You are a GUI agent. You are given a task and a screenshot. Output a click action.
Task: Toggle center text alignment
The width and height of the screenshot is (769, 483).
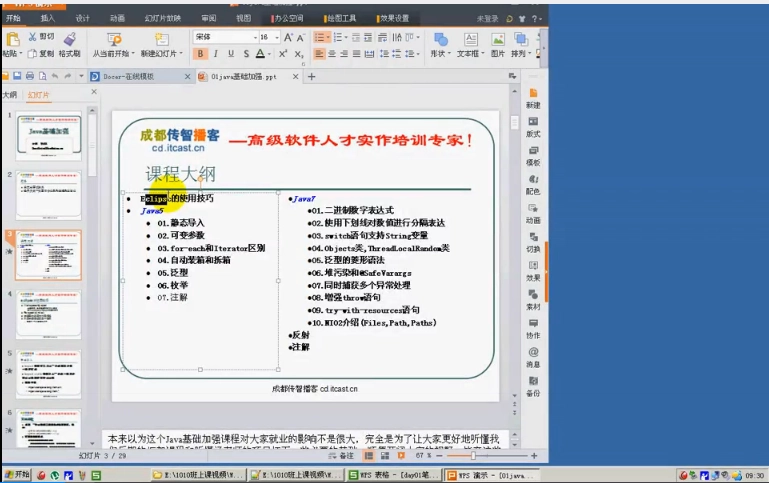pos(332,54)
